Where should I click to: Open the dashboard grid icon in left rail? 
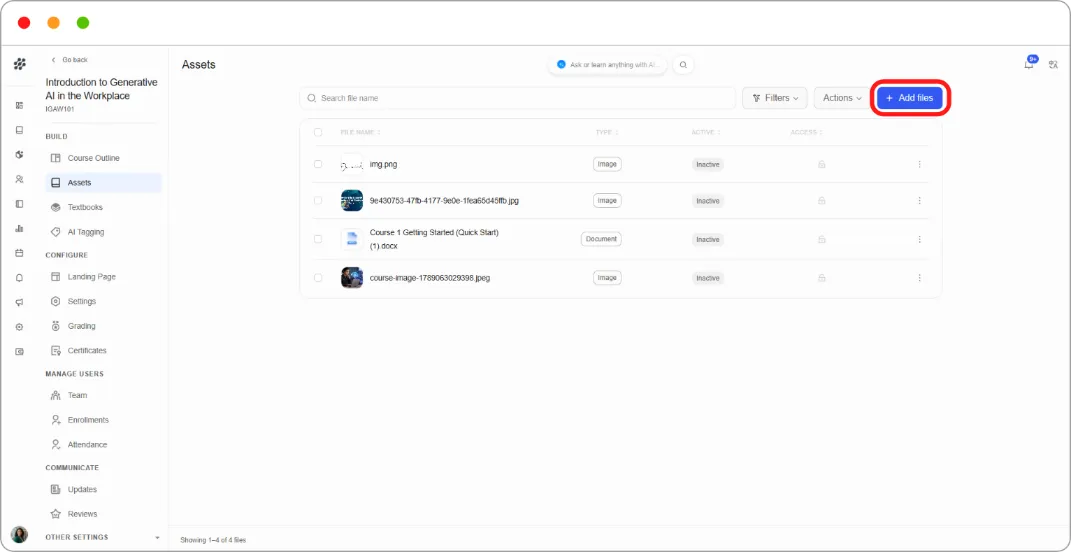tap(19, 105)
